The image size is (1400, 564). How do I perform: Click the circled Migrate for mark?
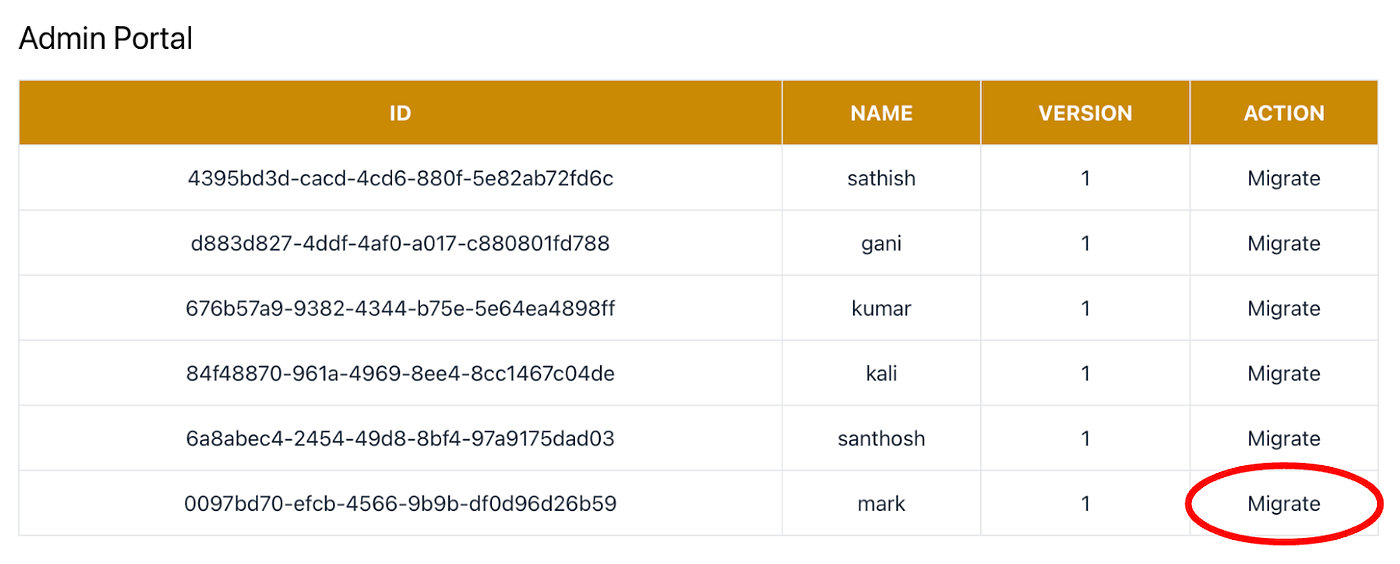1284,504
